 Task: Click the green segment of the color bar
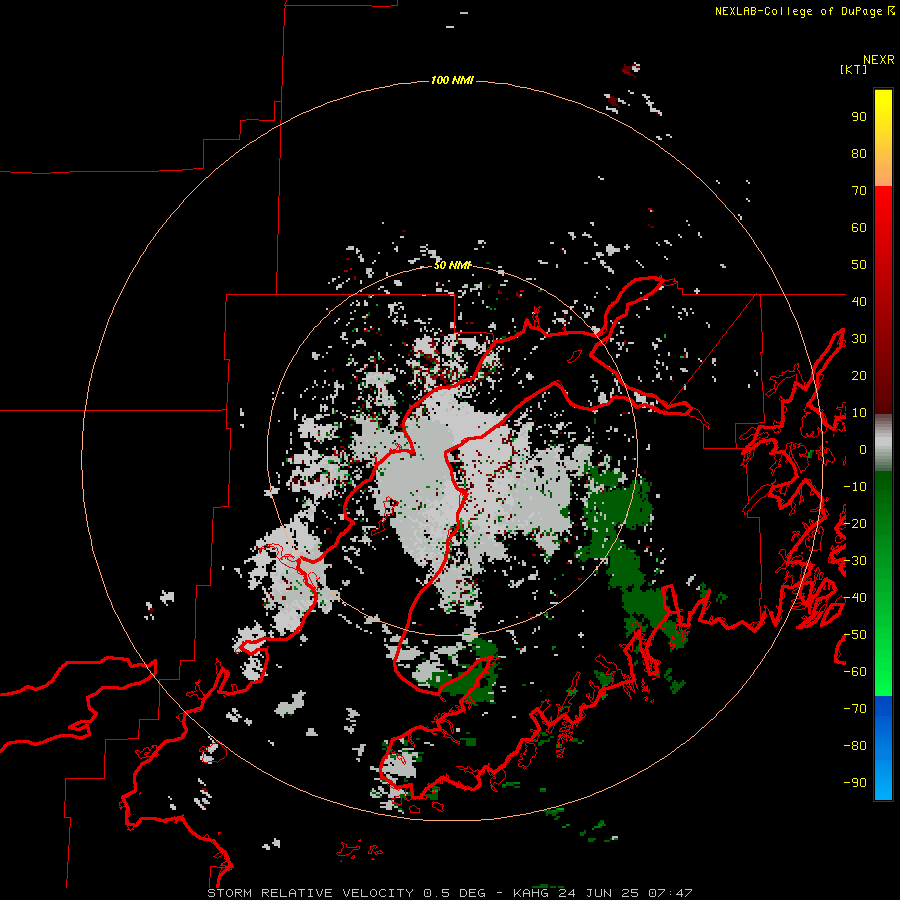click(x=883, y=583)
